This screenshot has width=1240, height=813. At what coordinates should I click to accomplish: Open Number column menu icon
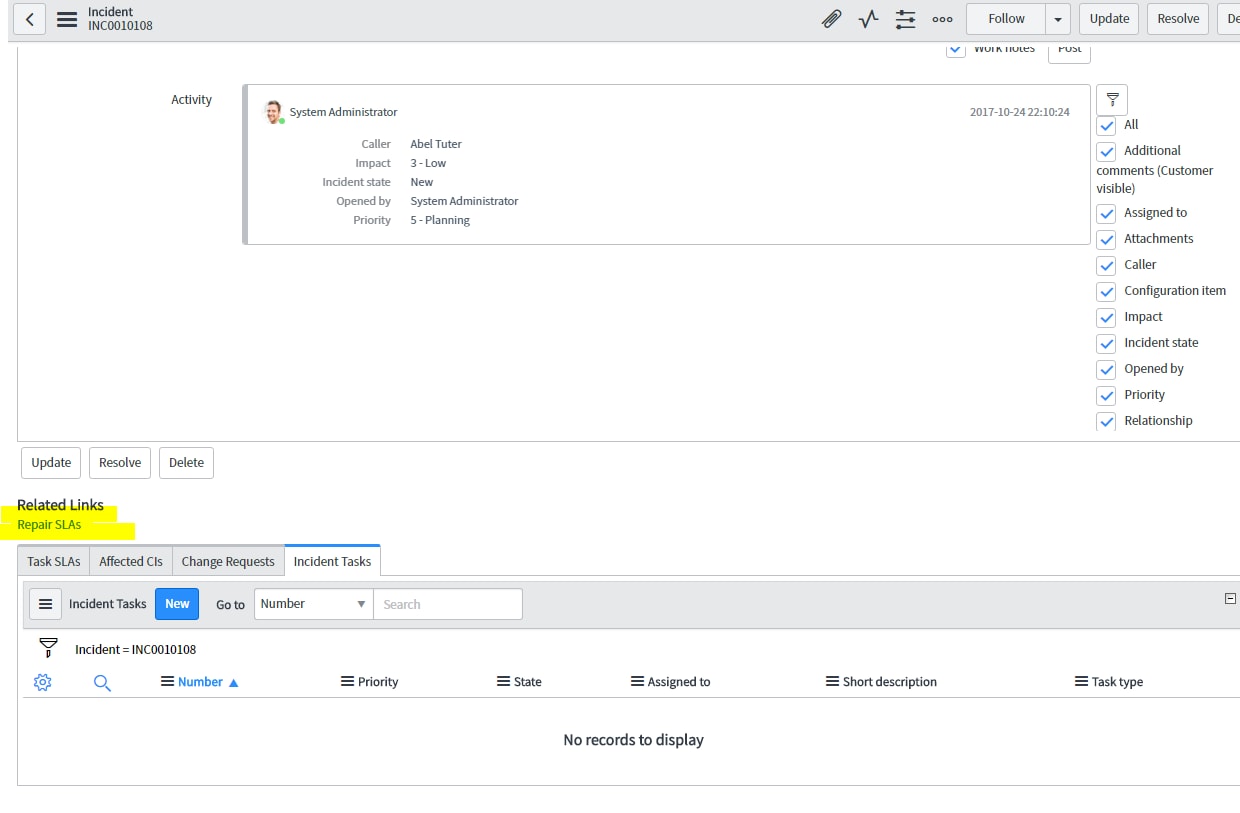point(167,682)
